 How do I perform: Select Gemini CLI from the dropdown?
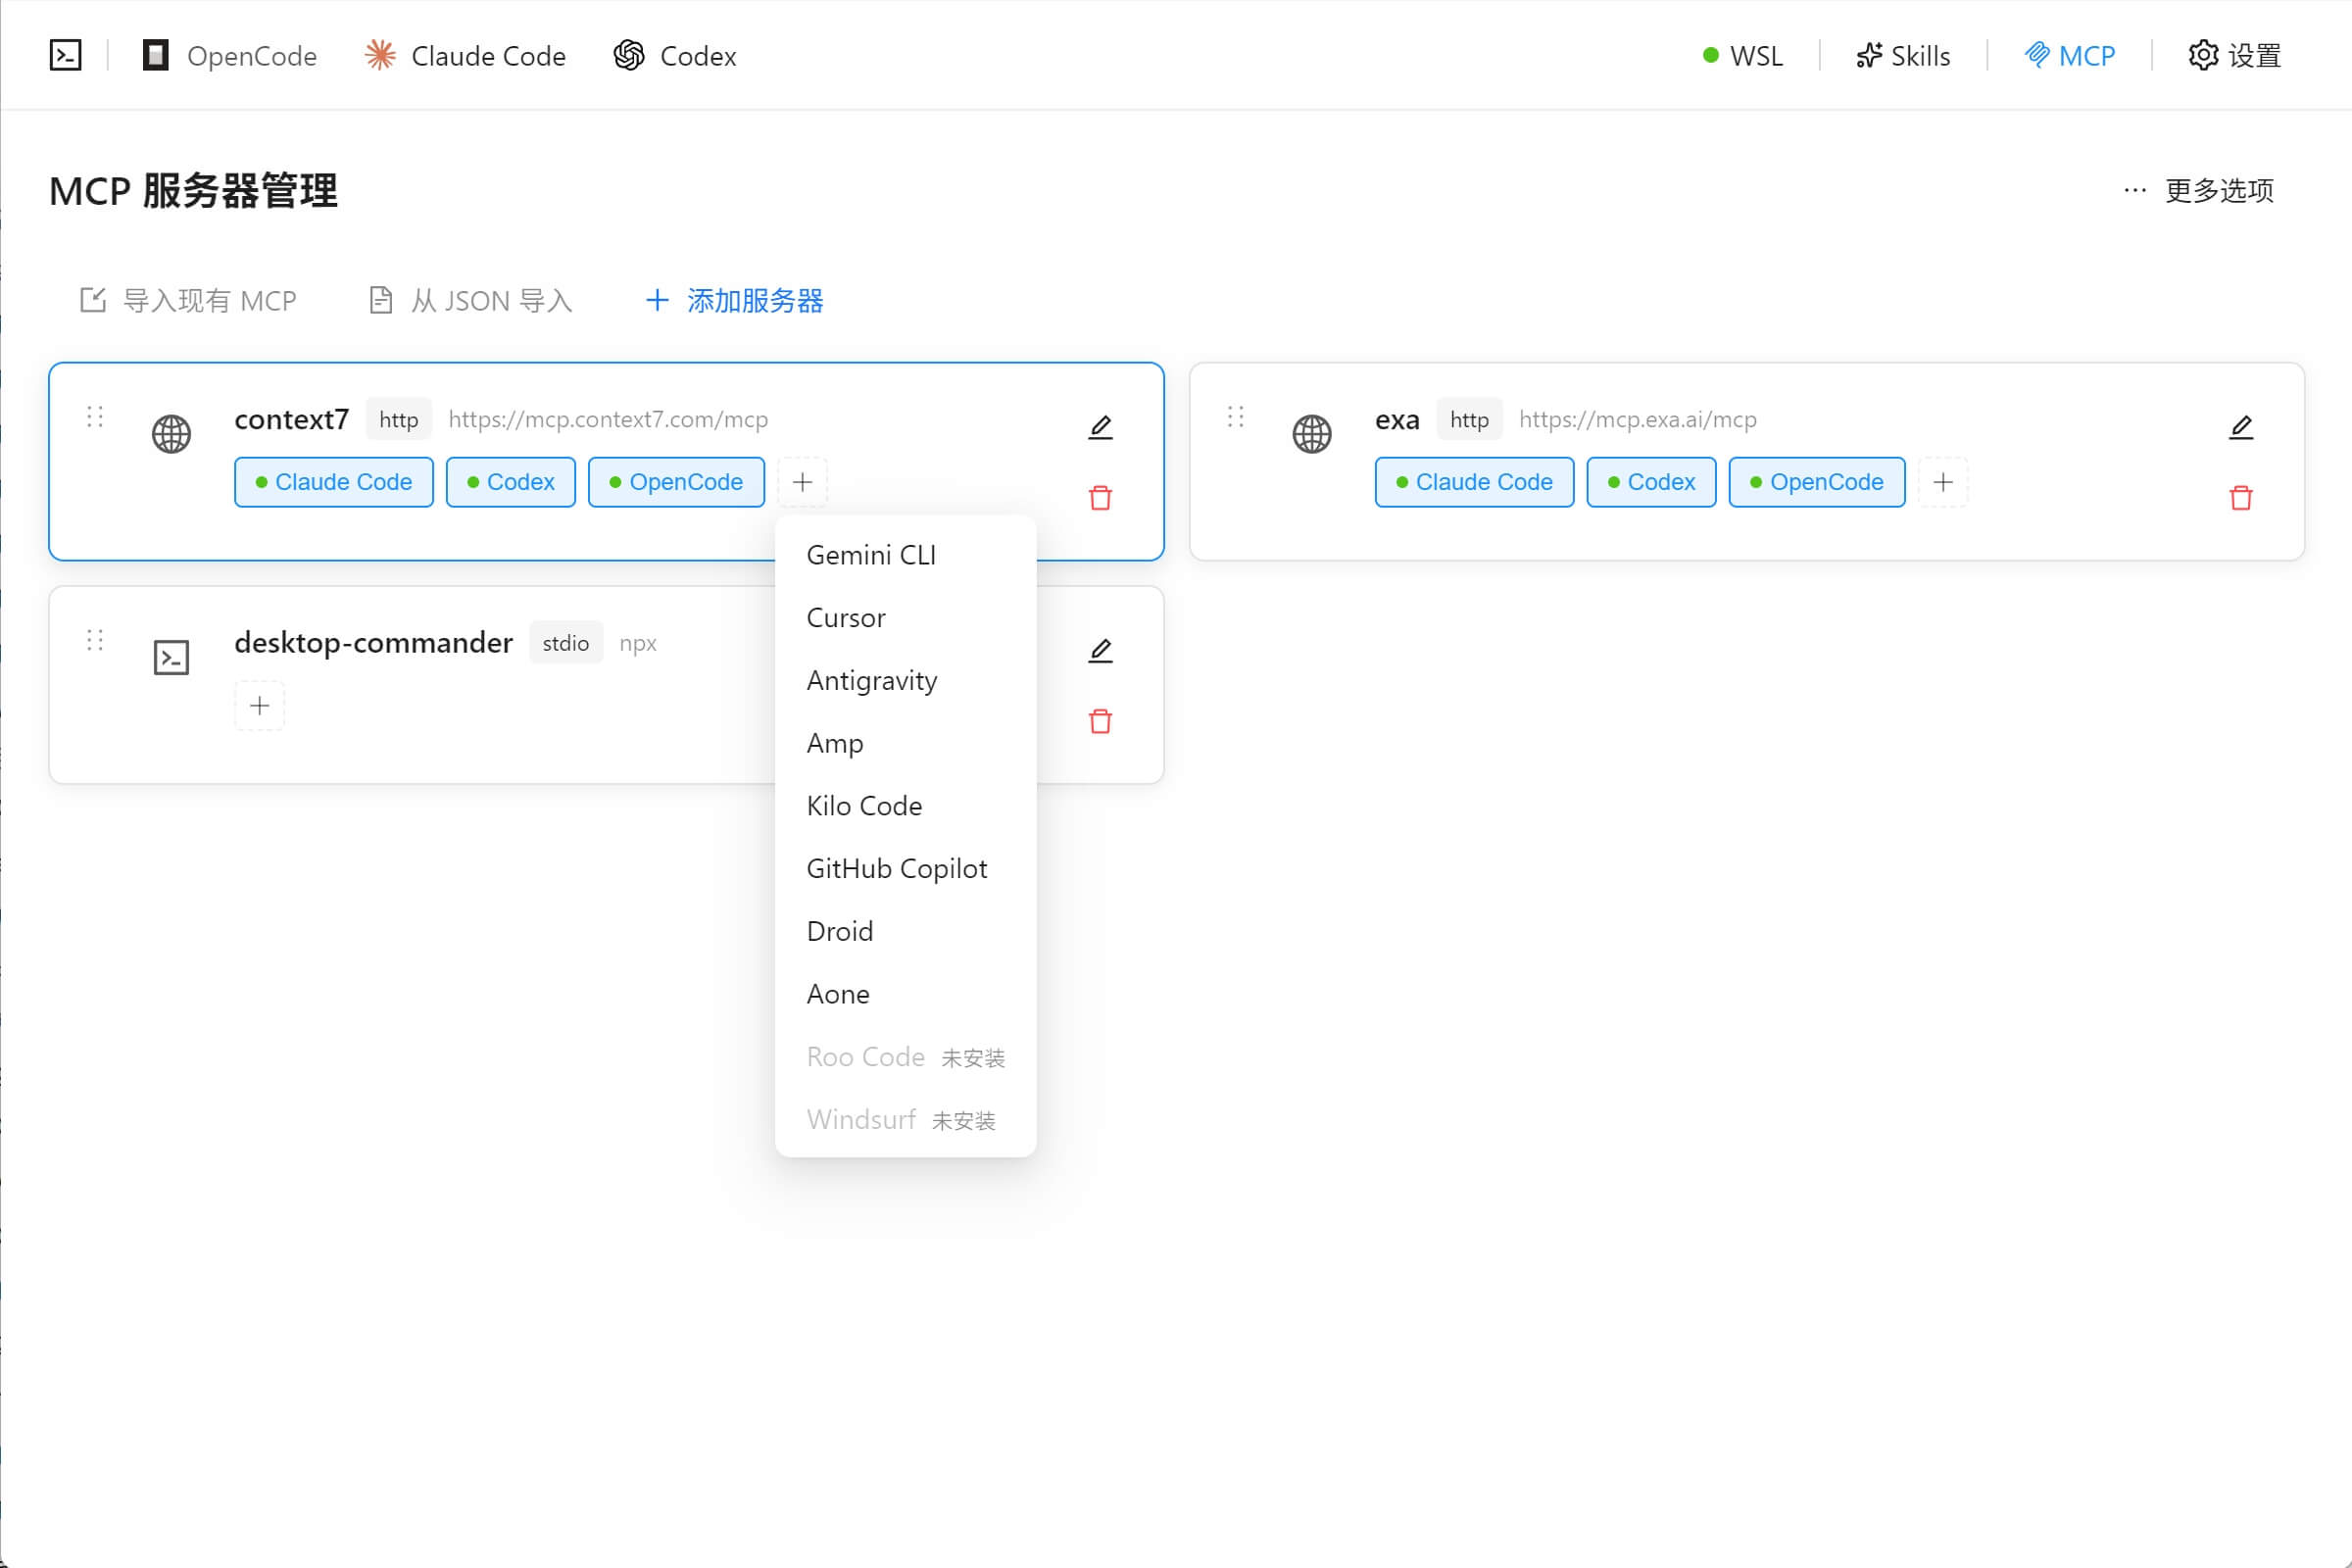click(906, 555)
